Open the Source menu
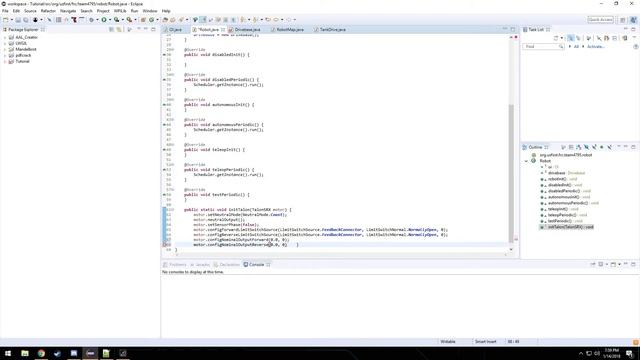Image resolution: width=640 pixels, height=360 pixels. pos(30,11)
